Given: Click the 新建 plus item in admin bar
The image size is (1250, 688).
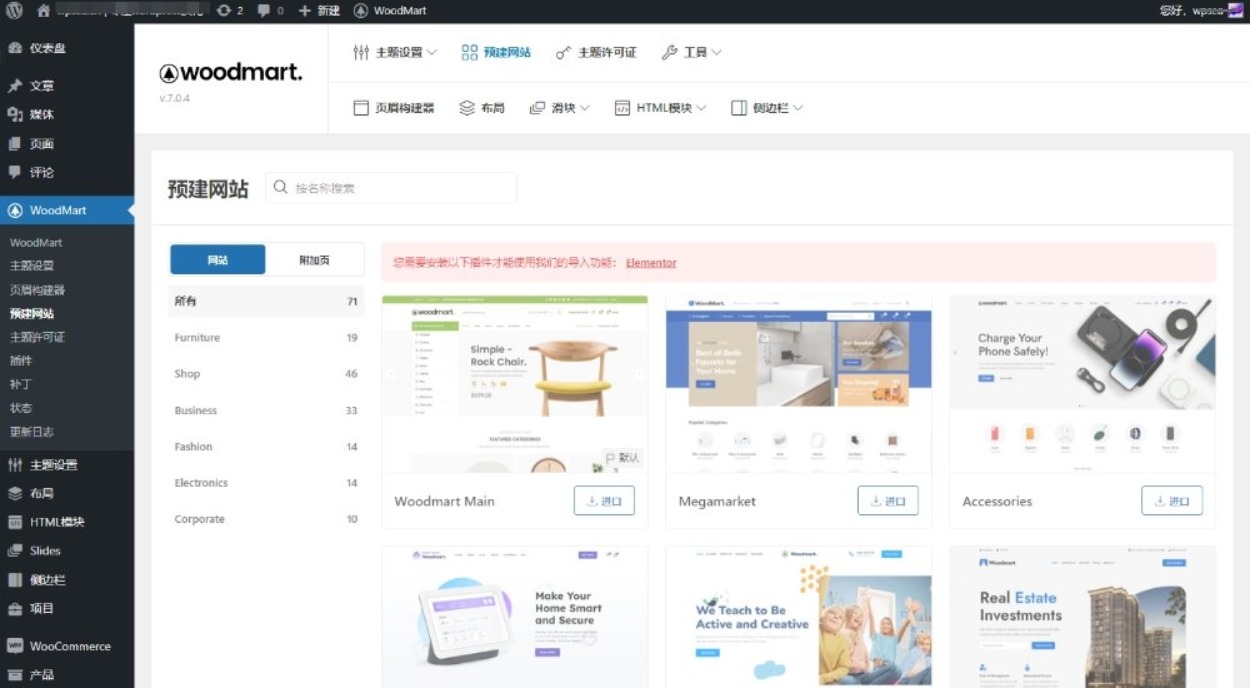Looking at the screenshot, I should (320, 10).
